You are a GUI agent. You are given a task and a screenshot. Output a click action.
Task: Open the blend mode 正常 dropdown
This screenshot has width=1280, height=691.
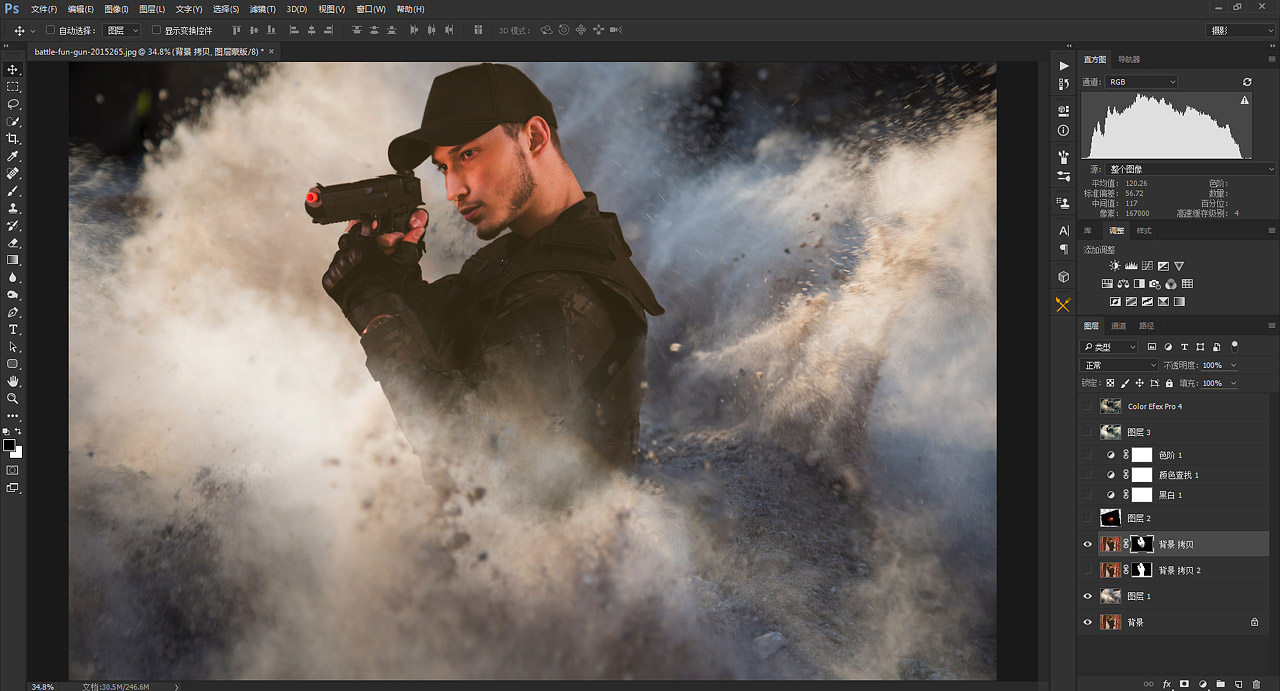pos(1118,365)
